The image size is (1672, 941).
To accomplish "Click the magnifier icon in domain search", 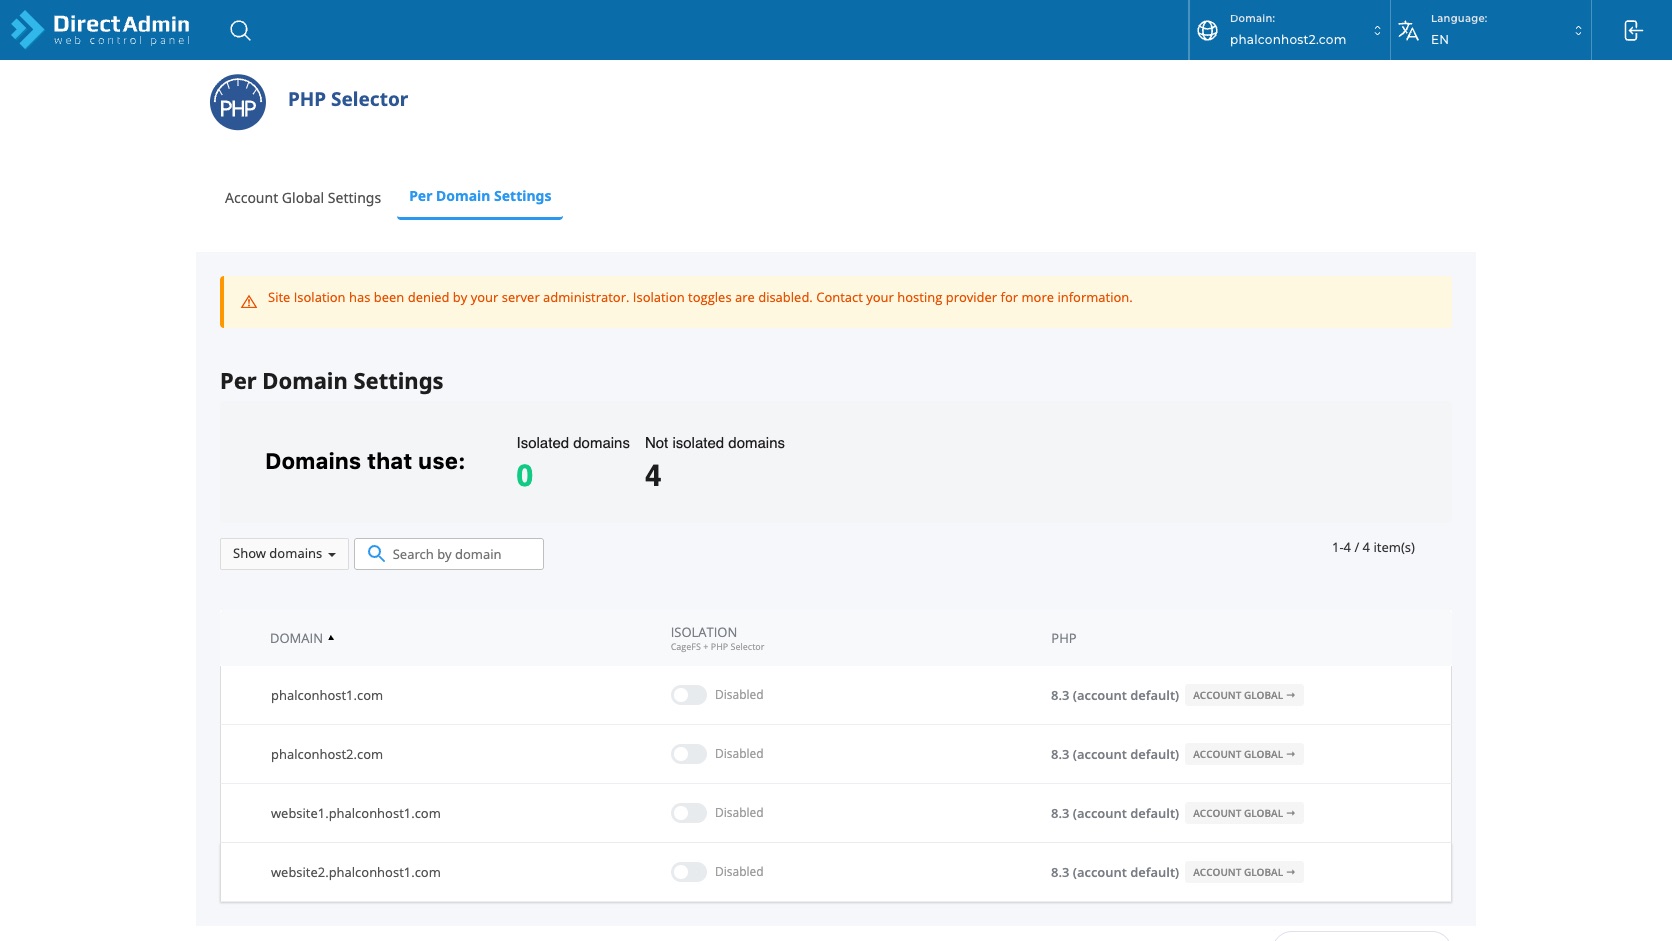I will pyautogui.click(x=376, y=553).
